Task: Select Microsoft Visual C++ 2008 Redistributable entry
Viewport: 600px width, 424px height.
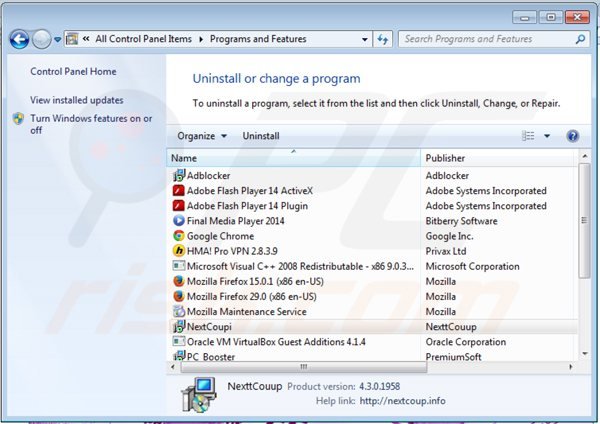Action: (x=300, y=266)
